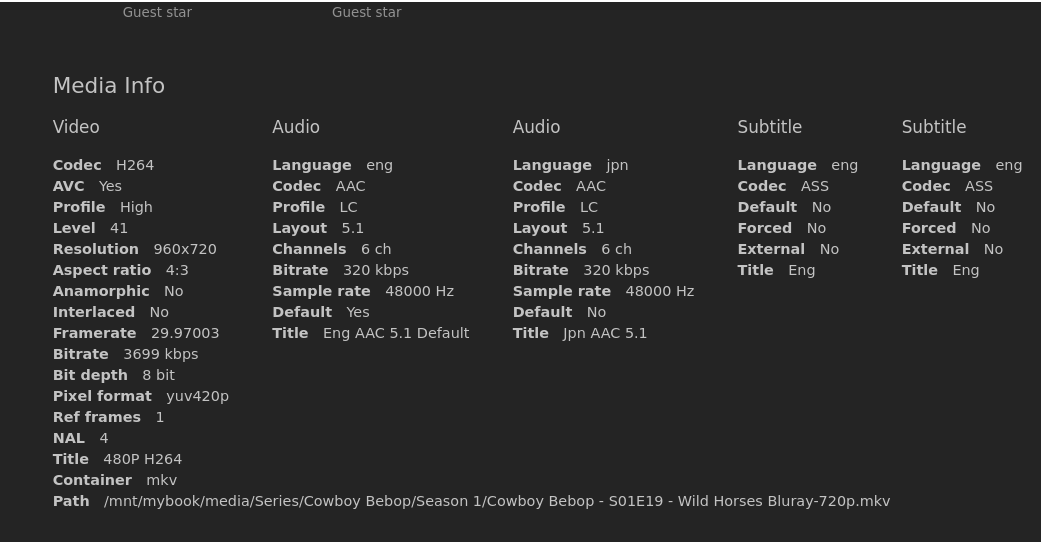Select the Ref frames label

[97, 417]
